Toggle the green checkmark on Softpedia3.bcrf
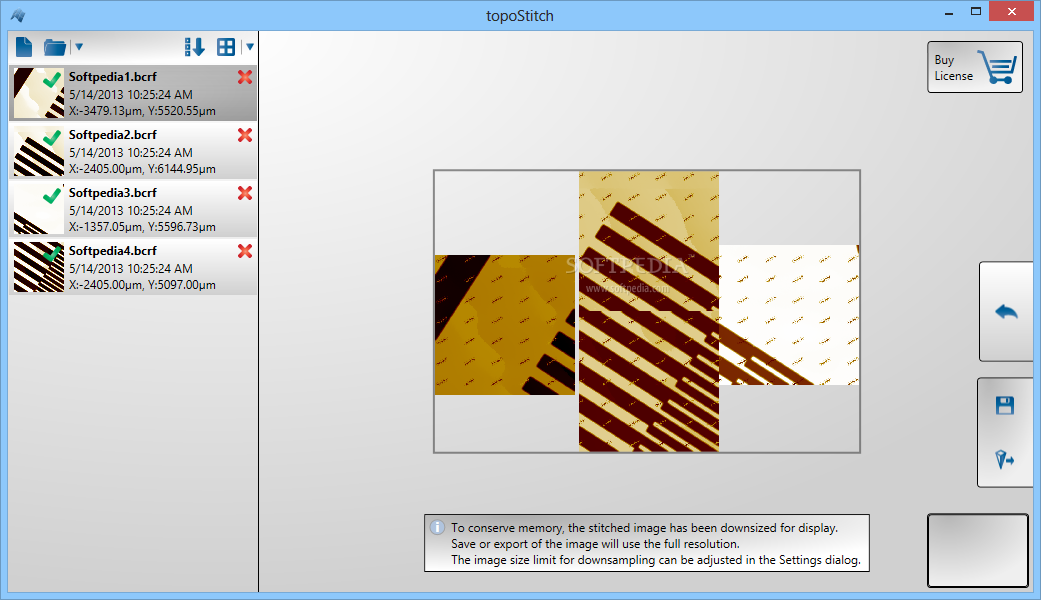 coord(52,196)
